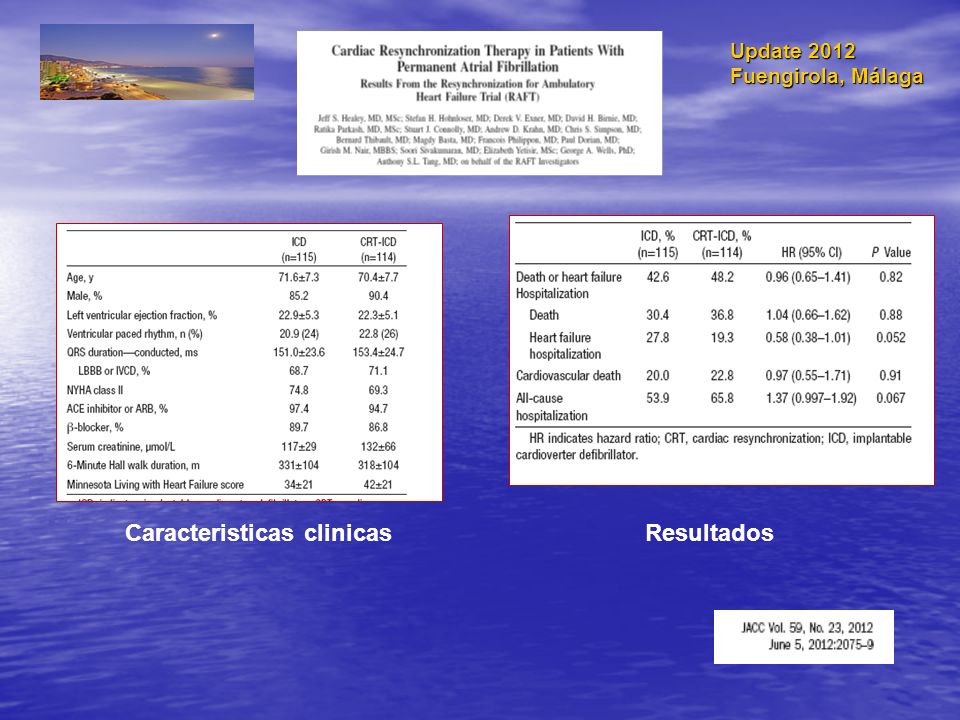Select the '36.8' CRT-ICD death percentage
Screen dimensions: 960x720
click(722, 315)
